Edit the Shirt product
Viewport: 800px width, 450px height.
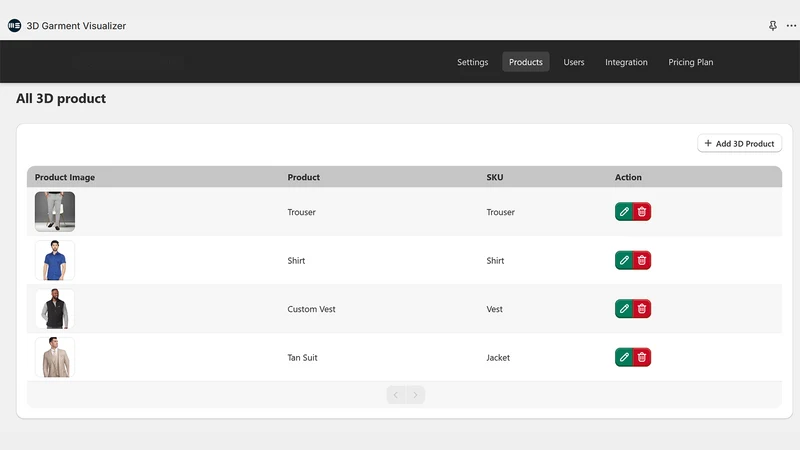click(624, 260)
